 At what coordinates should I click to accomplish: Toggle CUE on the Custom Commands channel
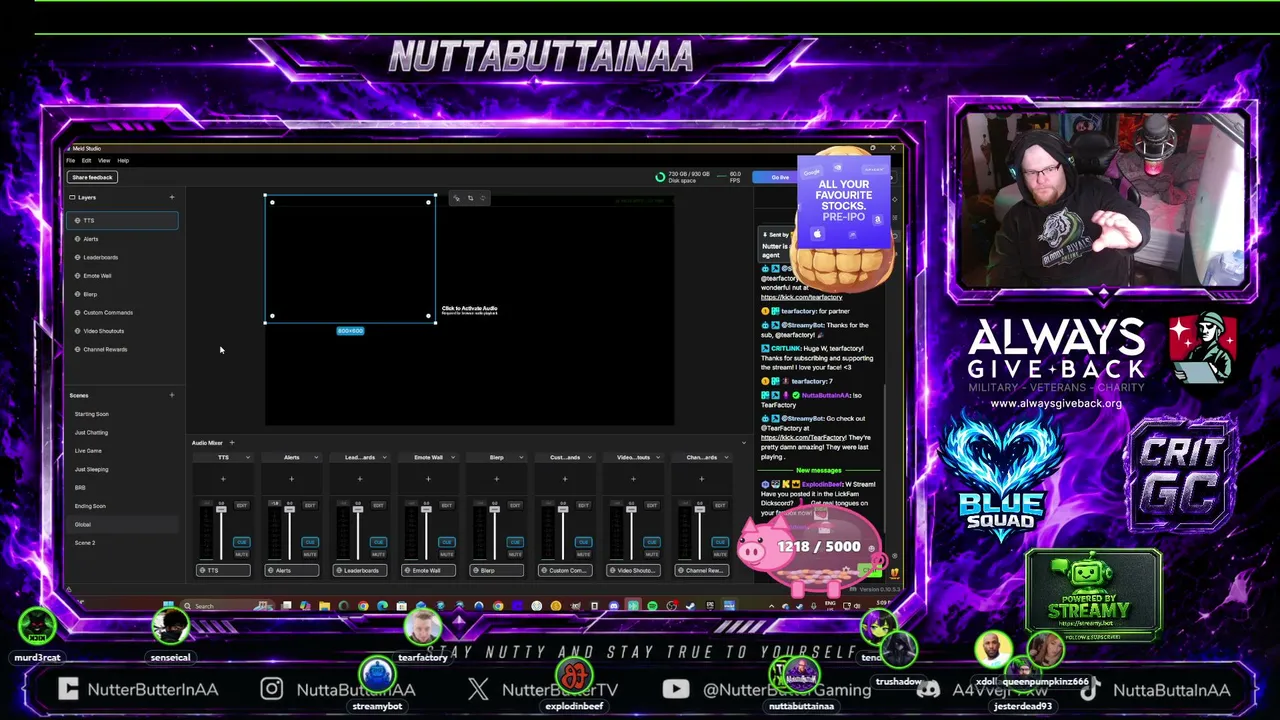[x=583, y=542]
